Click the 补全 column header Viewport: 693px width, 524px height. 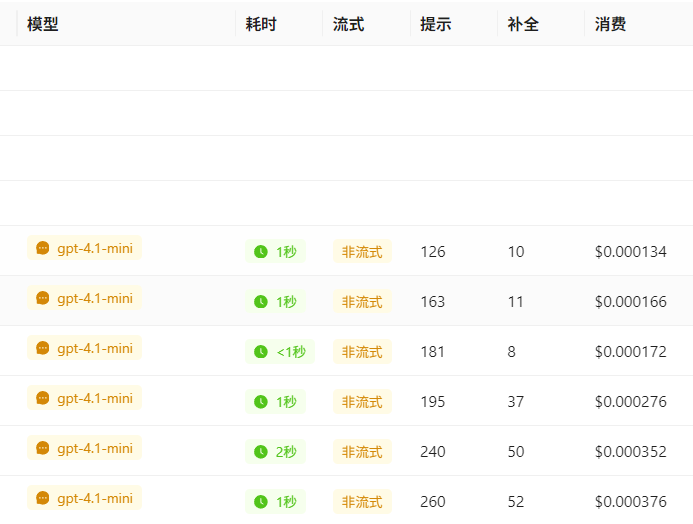[x=523, y=24]
